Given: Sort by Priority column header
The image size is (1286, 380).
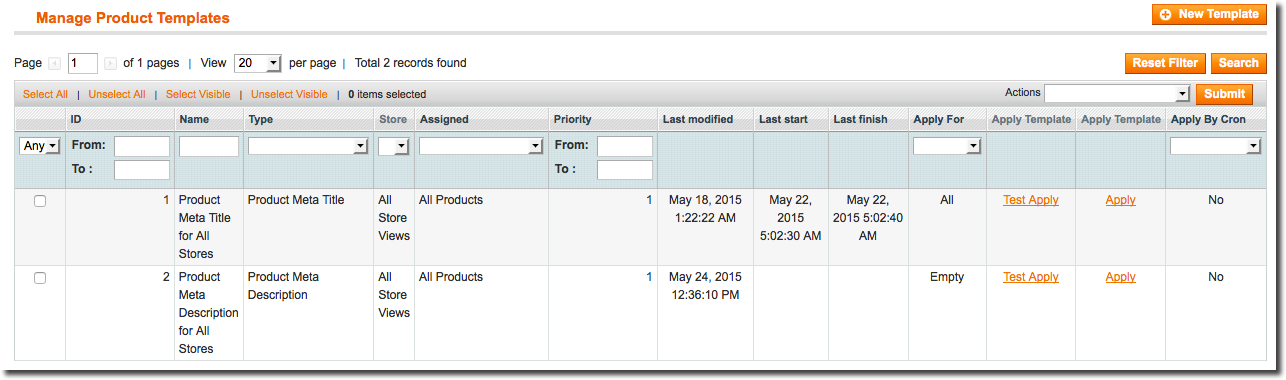Looking at the screenshot, I should [573, 119].
